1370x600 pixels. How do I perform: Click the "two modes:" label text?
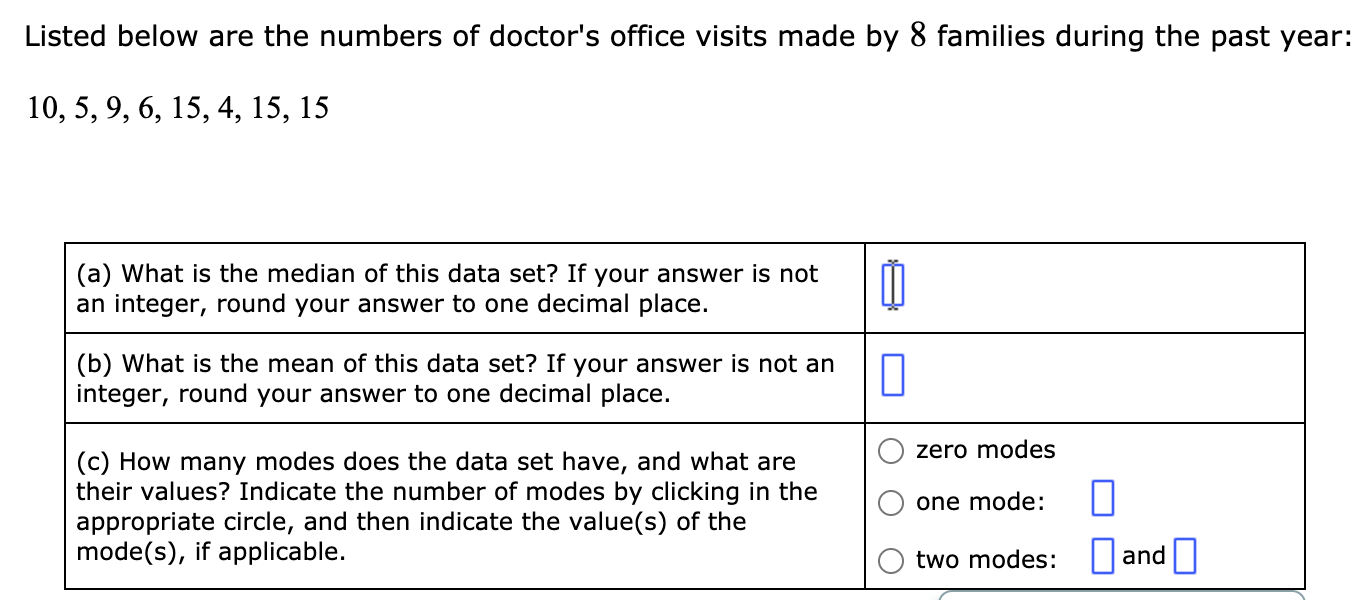[986, 560]
